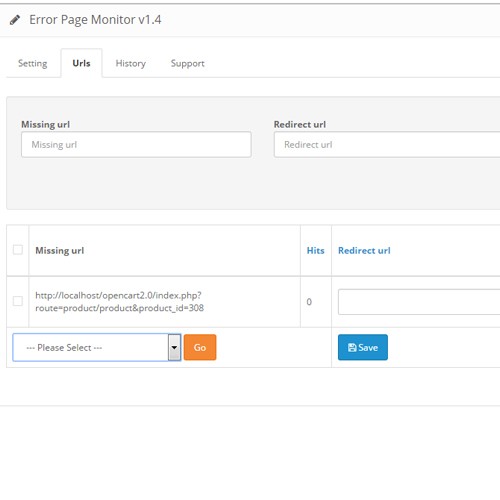Click the Error Page Monitor v1.4 title

click(x=95, y=20)
